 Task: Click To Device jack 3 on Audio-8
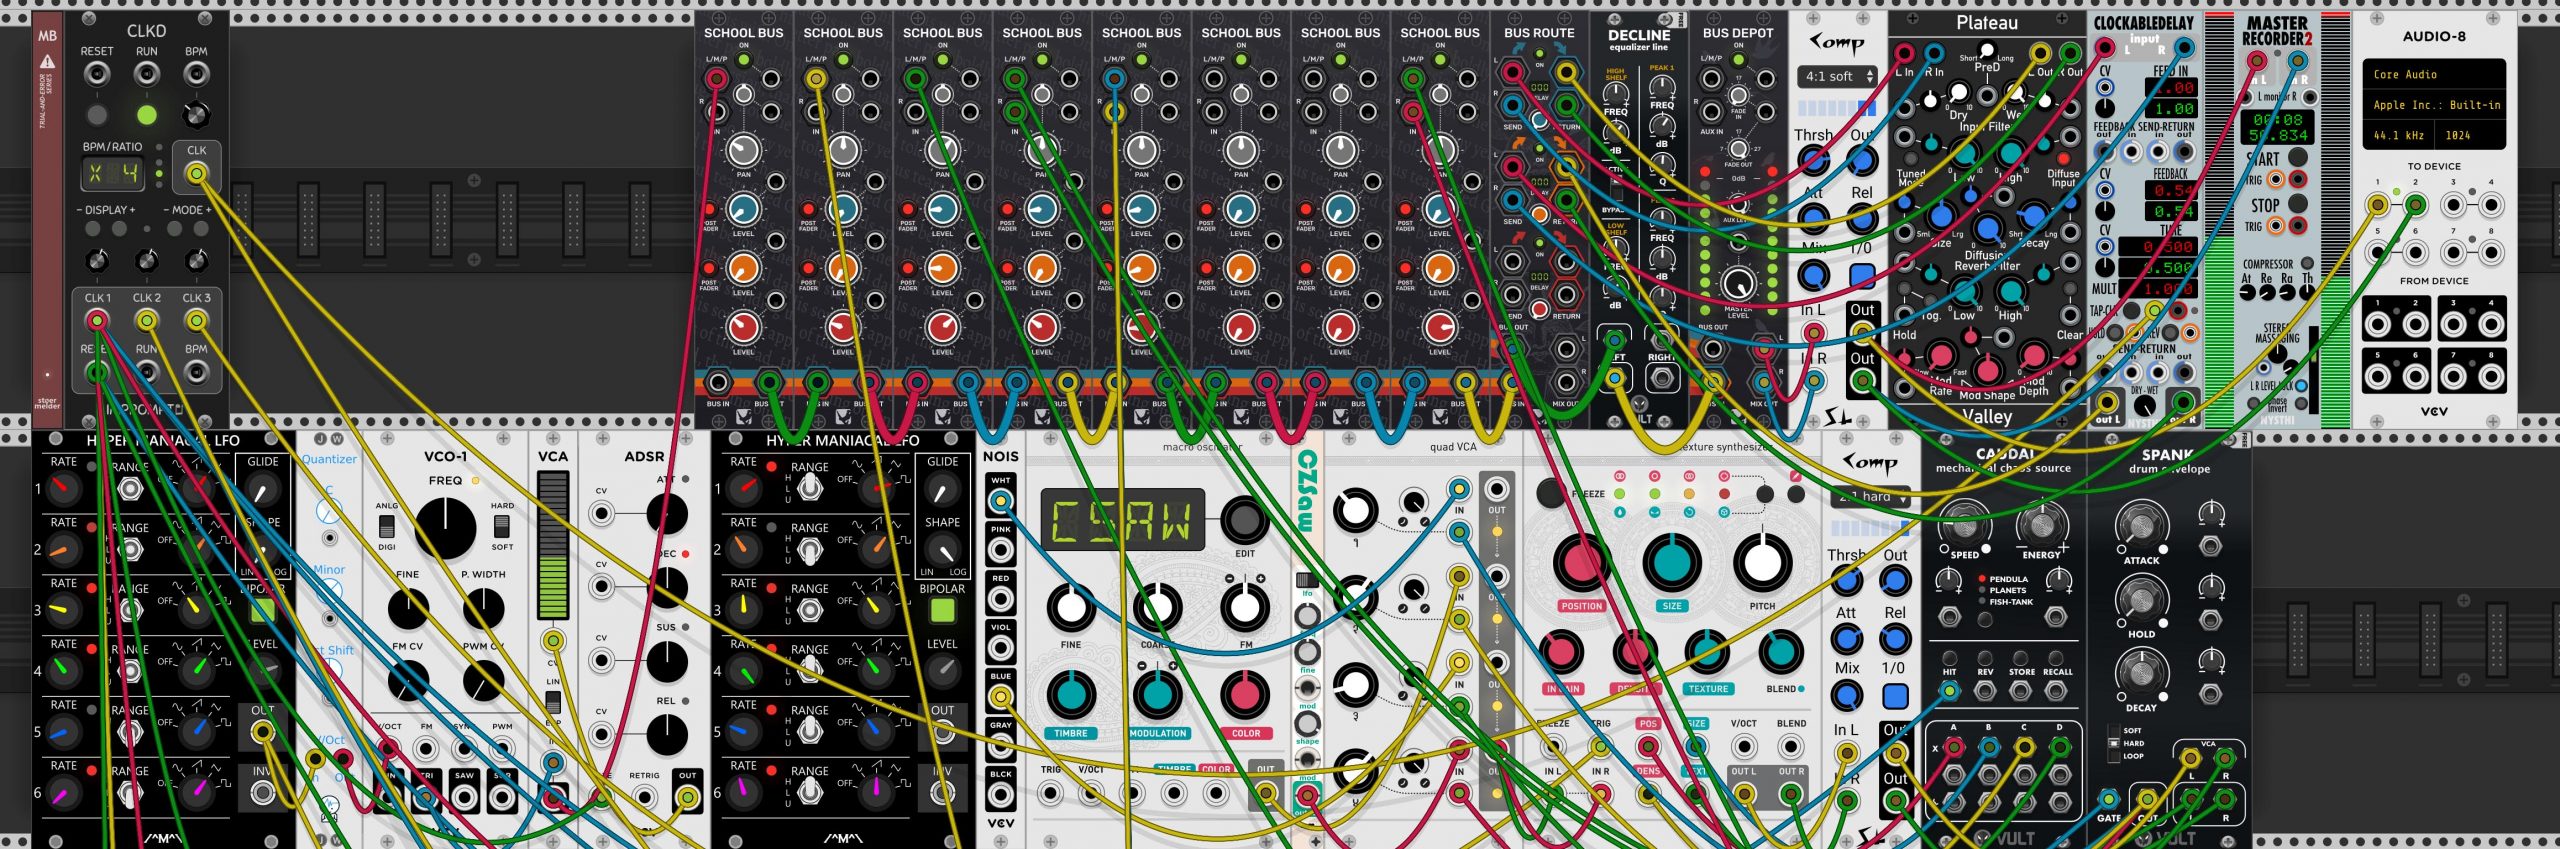(x=2454, y=206)
